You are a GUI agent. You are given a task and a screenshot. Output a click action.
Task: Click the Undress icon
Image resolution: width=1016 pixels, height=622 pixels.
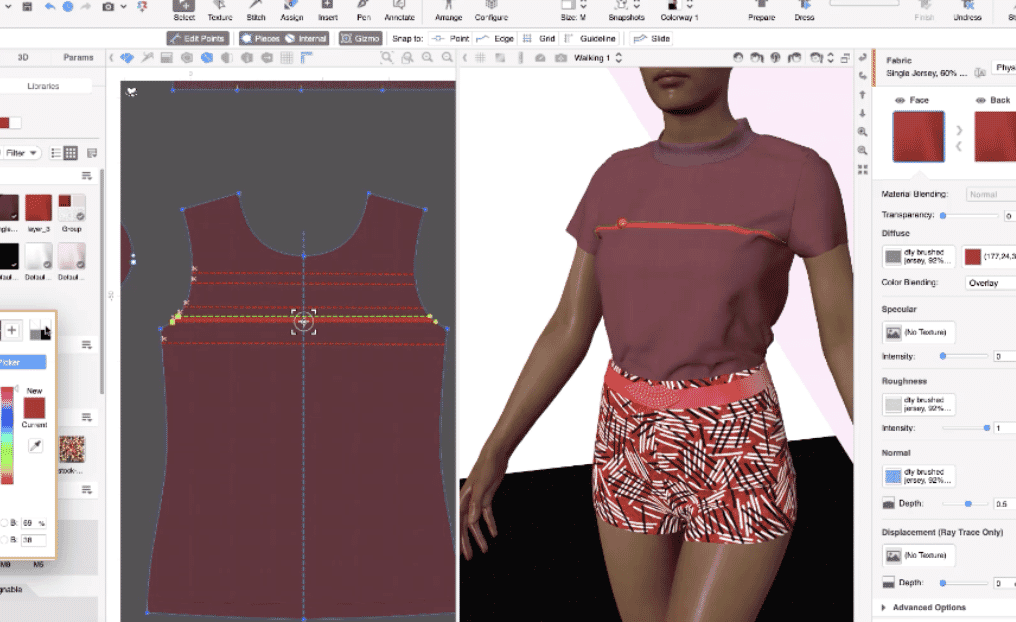tap(967, 11)
